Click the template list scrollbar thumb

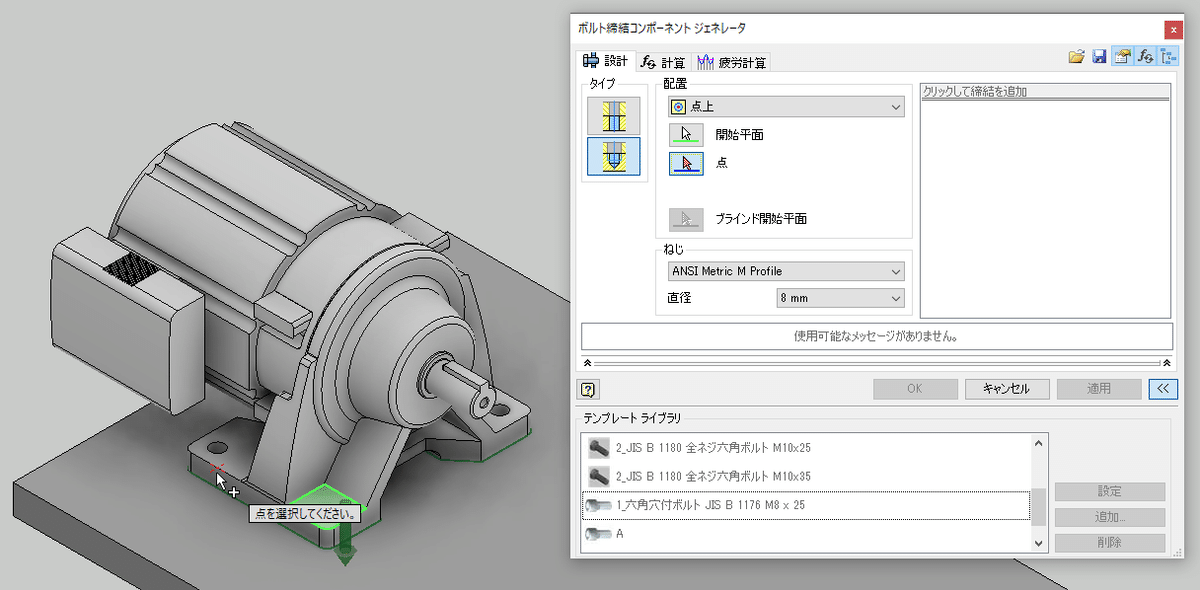1039,506
